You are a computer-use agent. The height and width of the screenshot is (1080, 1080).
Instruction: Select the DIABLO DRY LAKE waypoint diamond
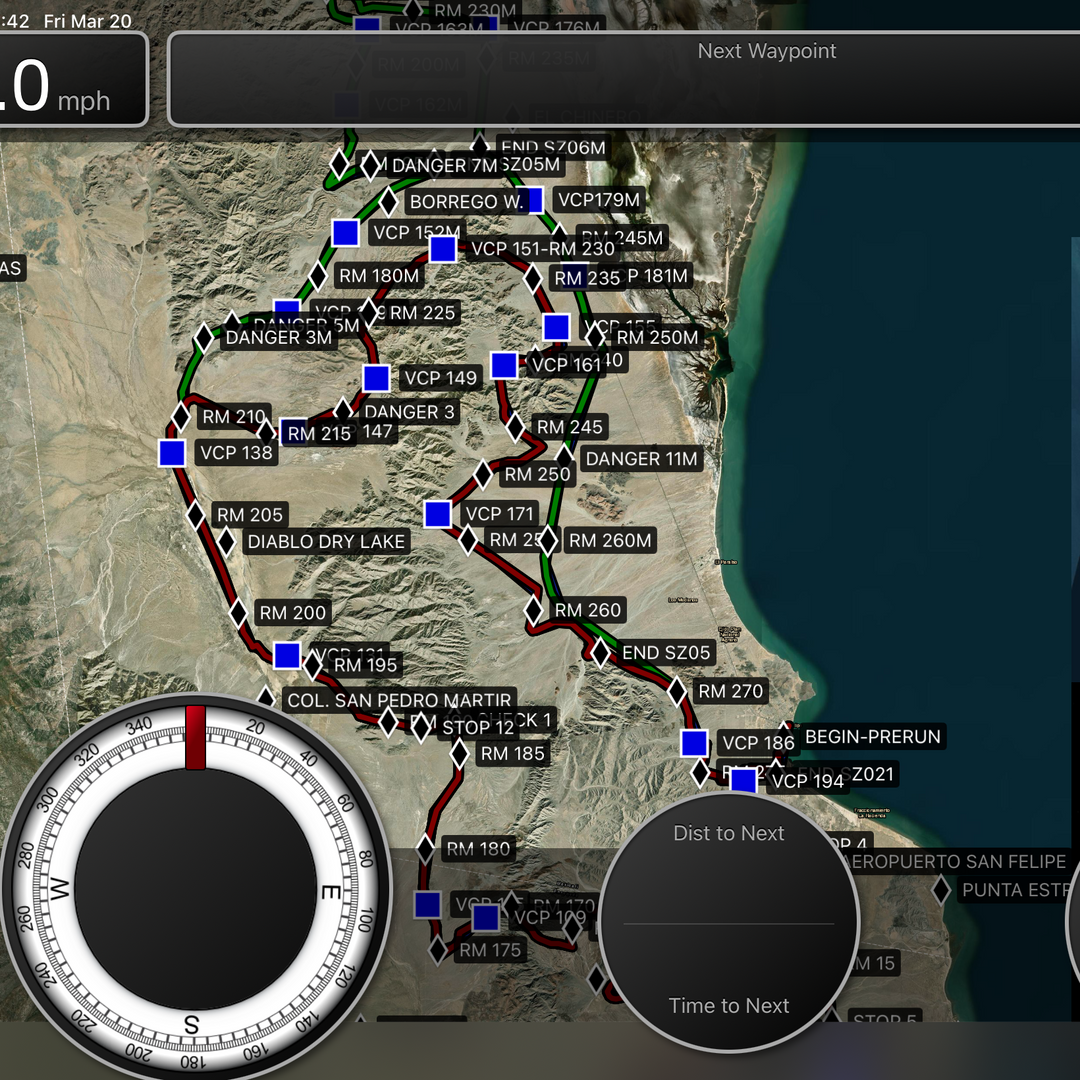click(x=226, y=541)
